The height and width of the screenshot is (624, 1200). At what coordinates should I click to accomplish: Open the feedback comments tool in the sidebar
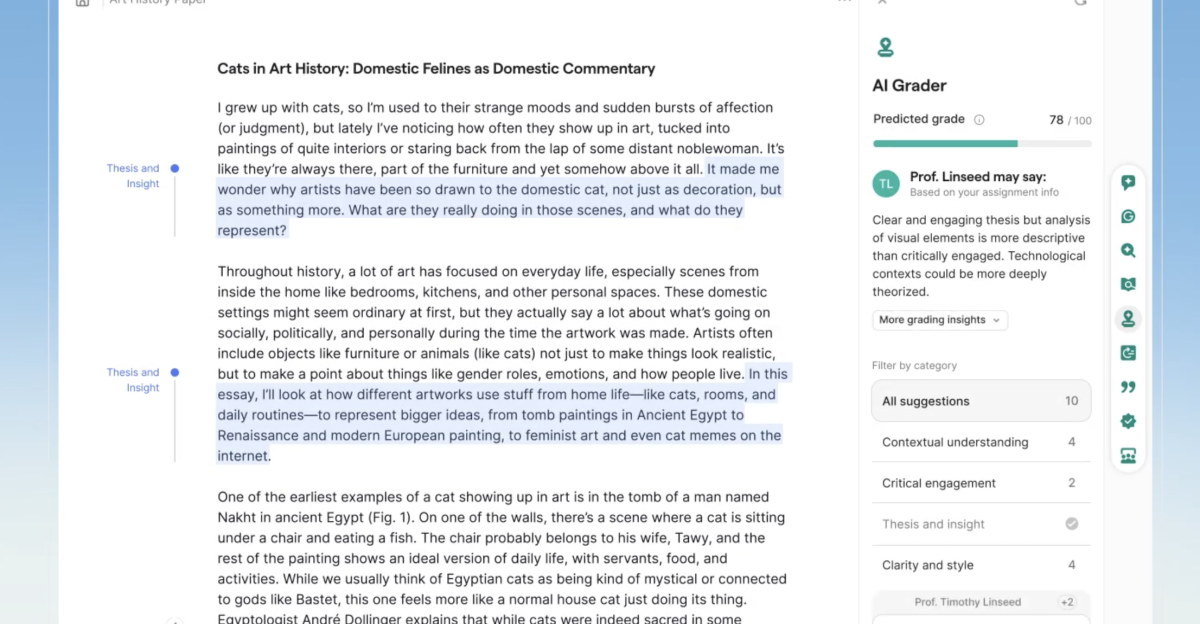tap(1128, 182)
